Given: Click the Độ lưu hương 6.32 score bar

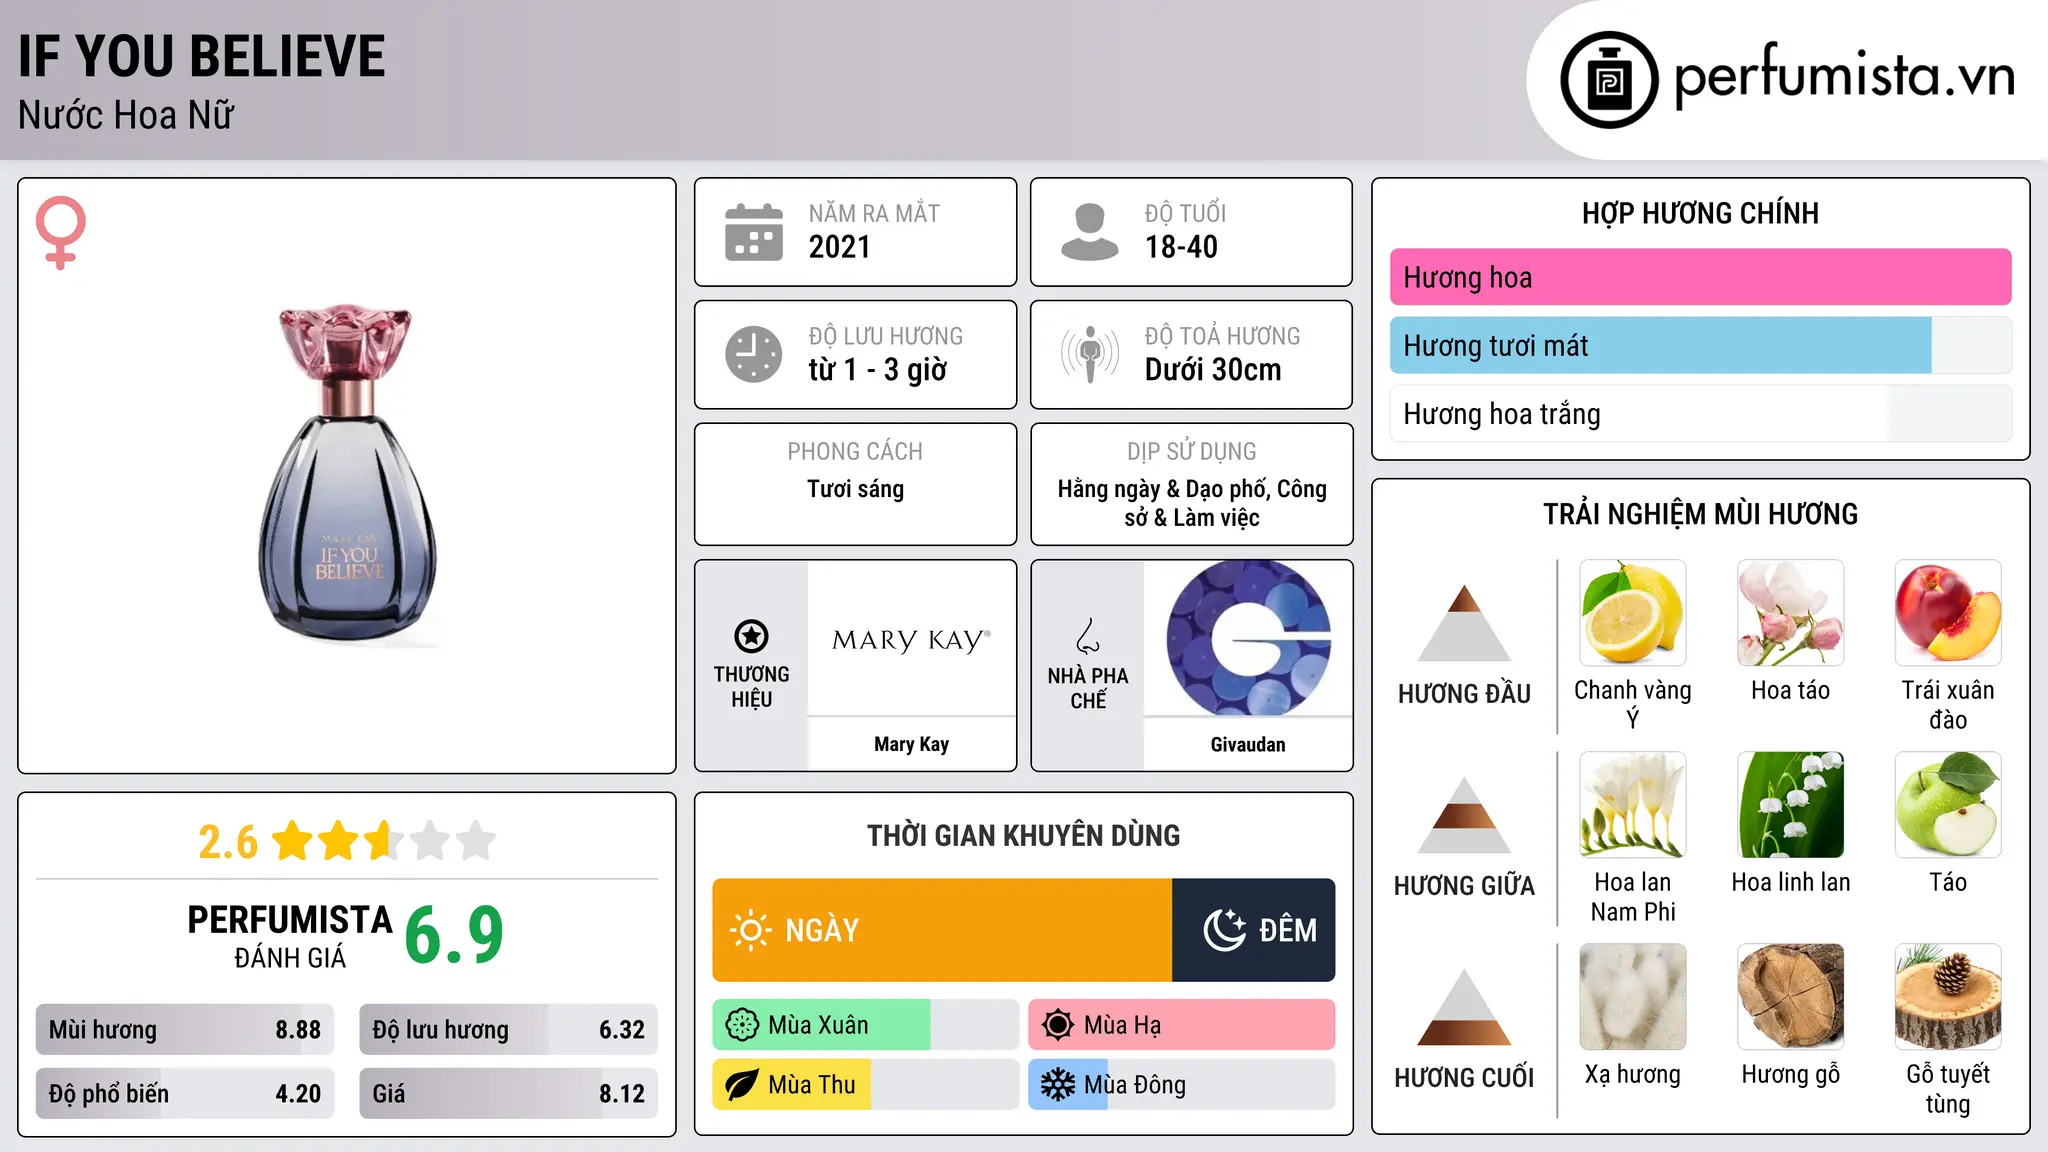Looking at the screenshot, I should pos(508,1030).
